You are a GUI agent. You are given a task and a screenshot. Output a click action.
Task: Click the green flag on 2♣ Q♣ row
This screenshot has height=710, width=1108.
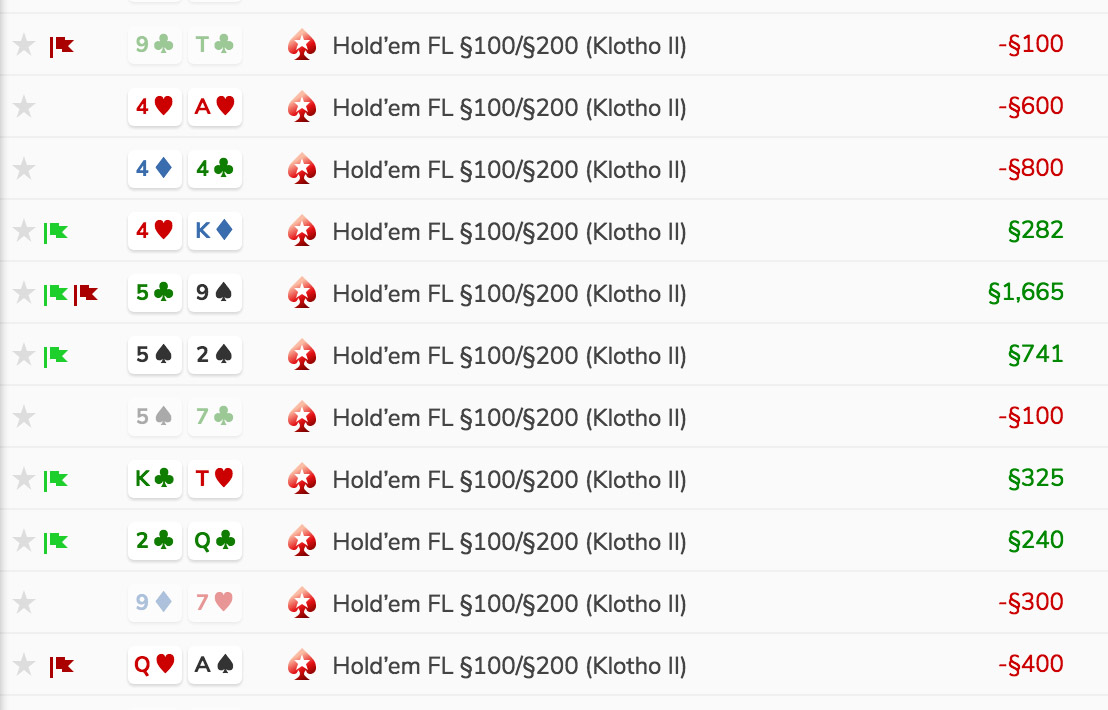pos(56,543)
